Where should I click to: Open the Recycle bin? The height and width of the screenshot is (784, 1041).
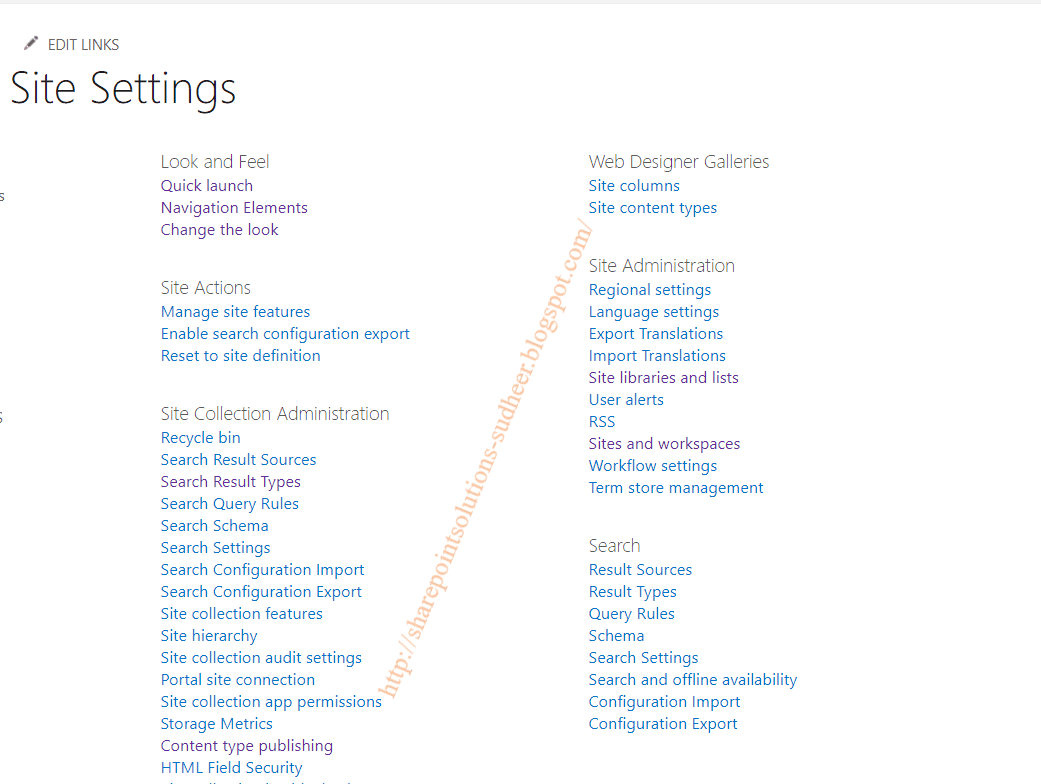point(200,437)
